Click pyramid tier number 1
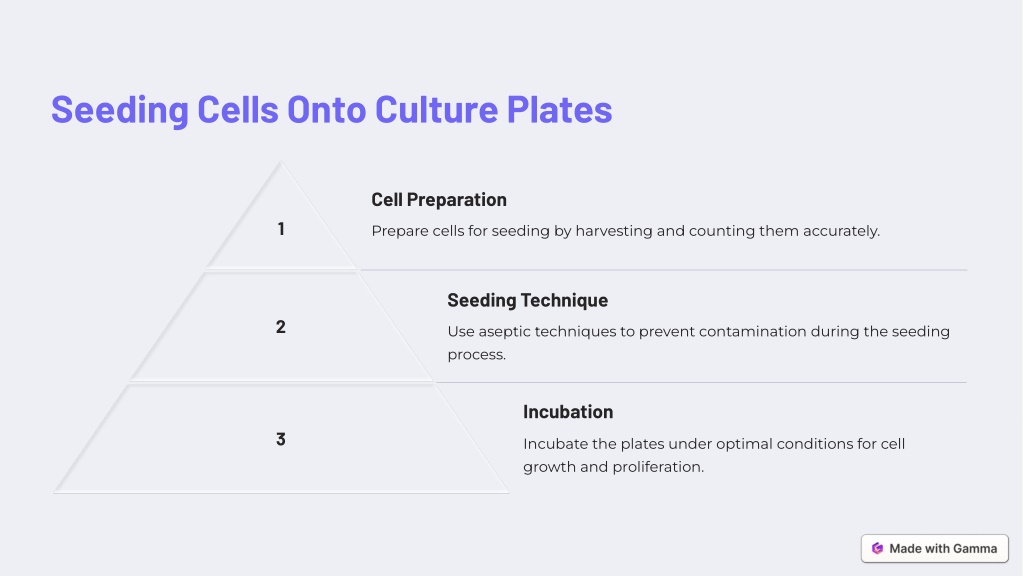The width and height of the screenshot is (1023, 576). pyautogui.click(x=281, y=229)
